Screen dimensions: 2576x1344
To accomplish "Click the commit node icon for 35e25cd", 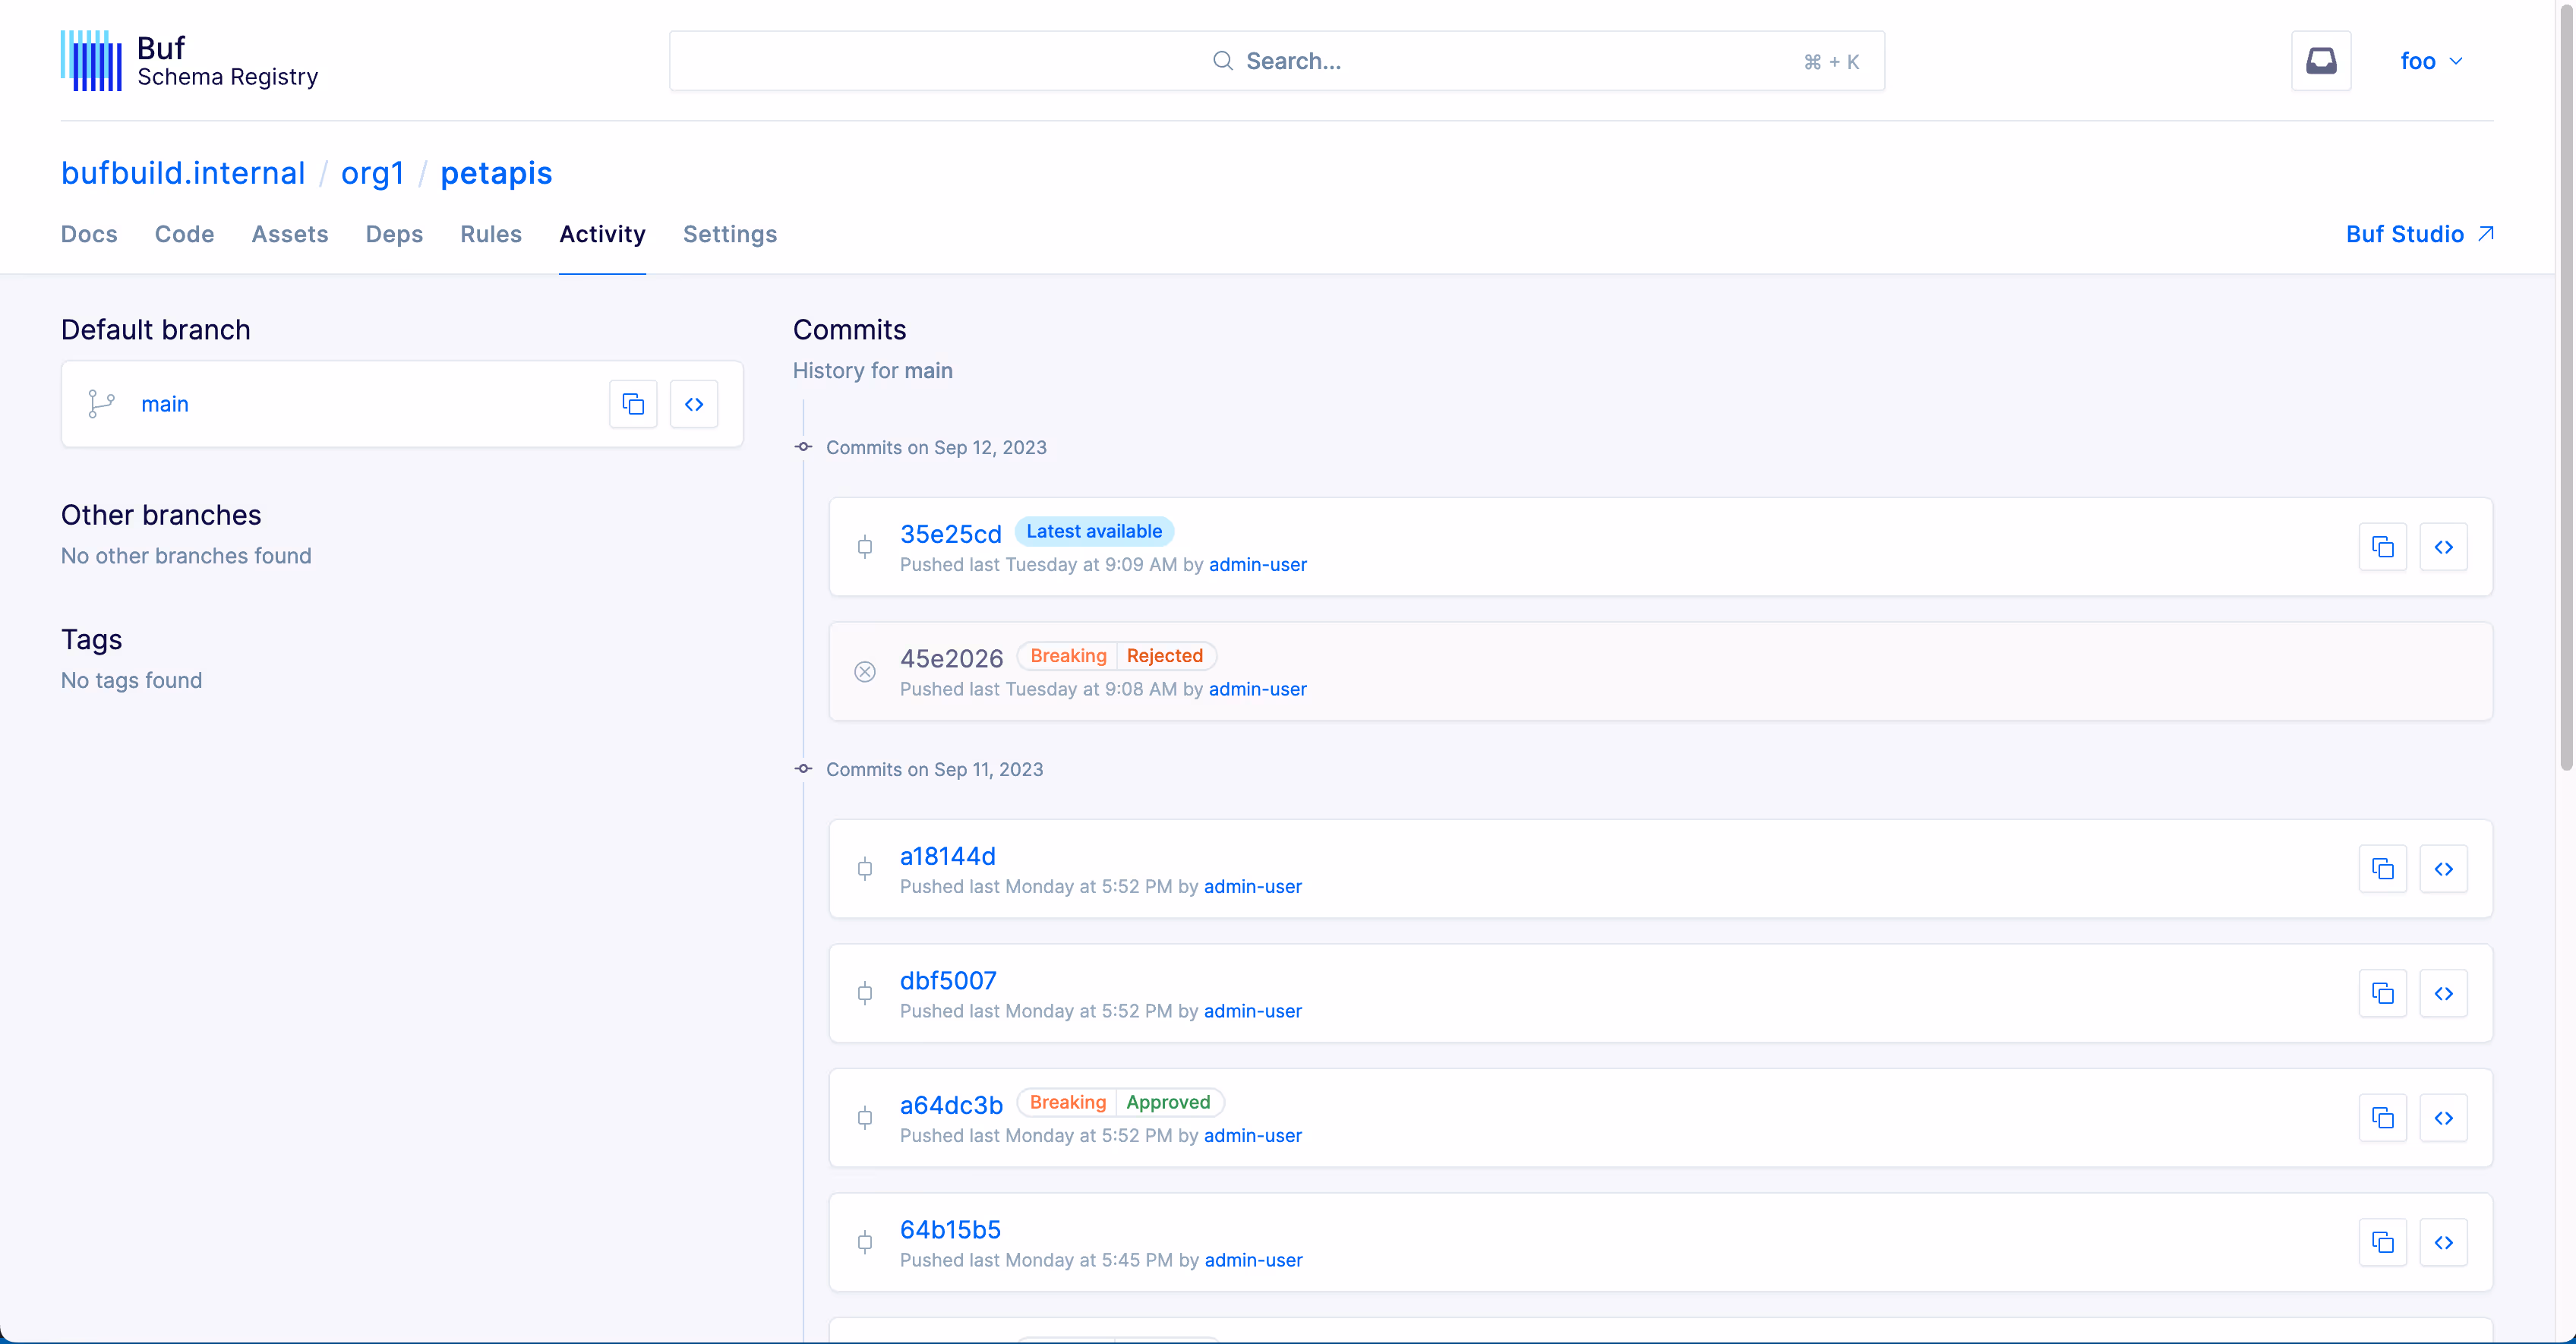I will coord(865,547).
